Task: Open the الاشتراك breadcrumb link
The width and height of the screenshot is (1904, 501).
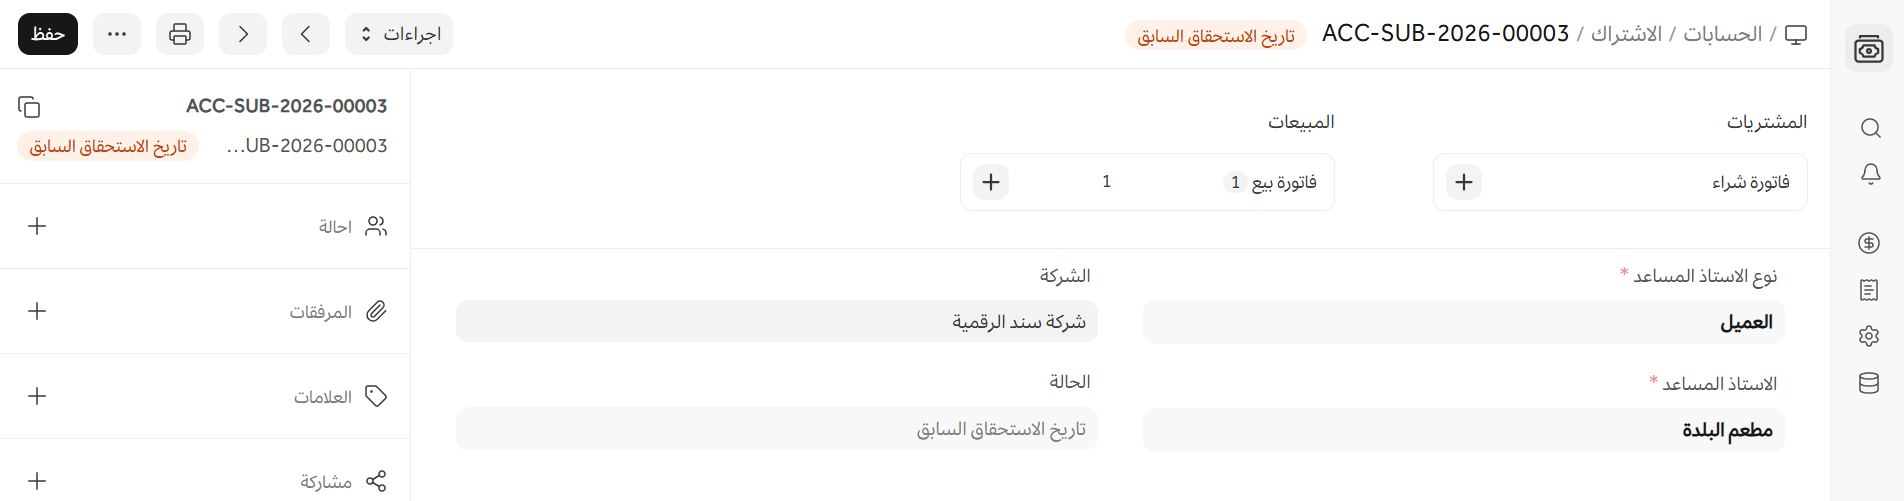Action: (1626, 34)
